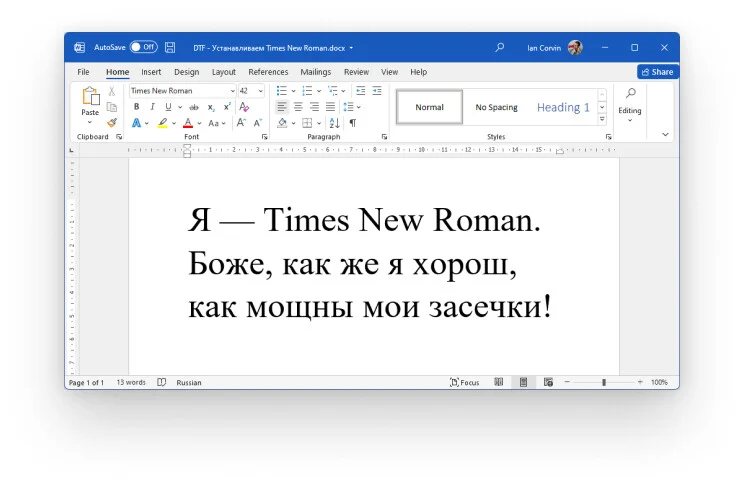Switch to the Layout tab

click(223, 72)
